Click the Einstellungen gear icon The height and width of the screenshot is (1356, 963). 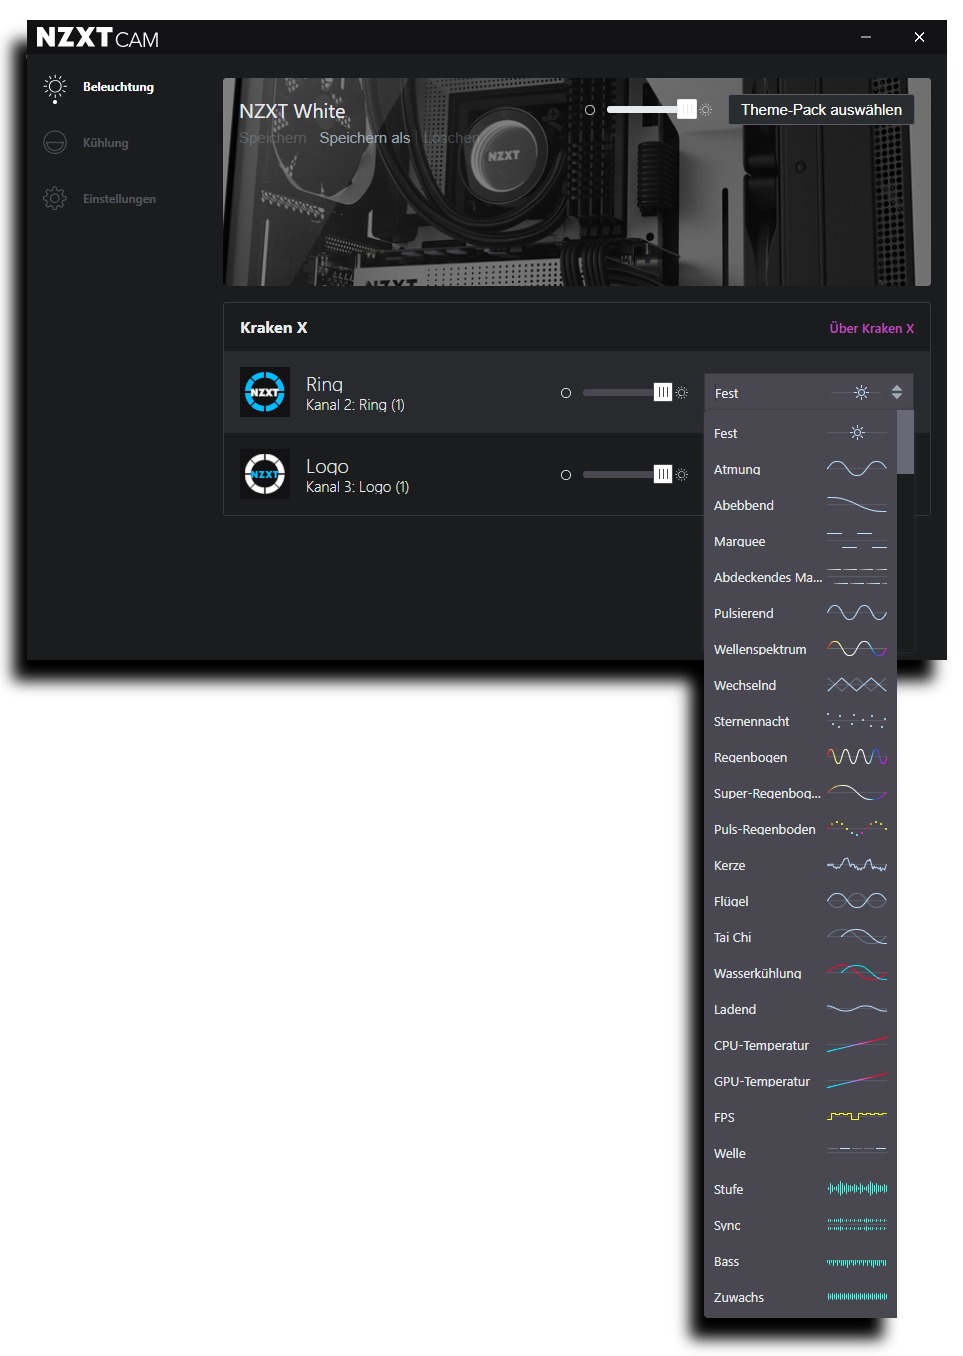pyautogui.click(x=55, y=198)
